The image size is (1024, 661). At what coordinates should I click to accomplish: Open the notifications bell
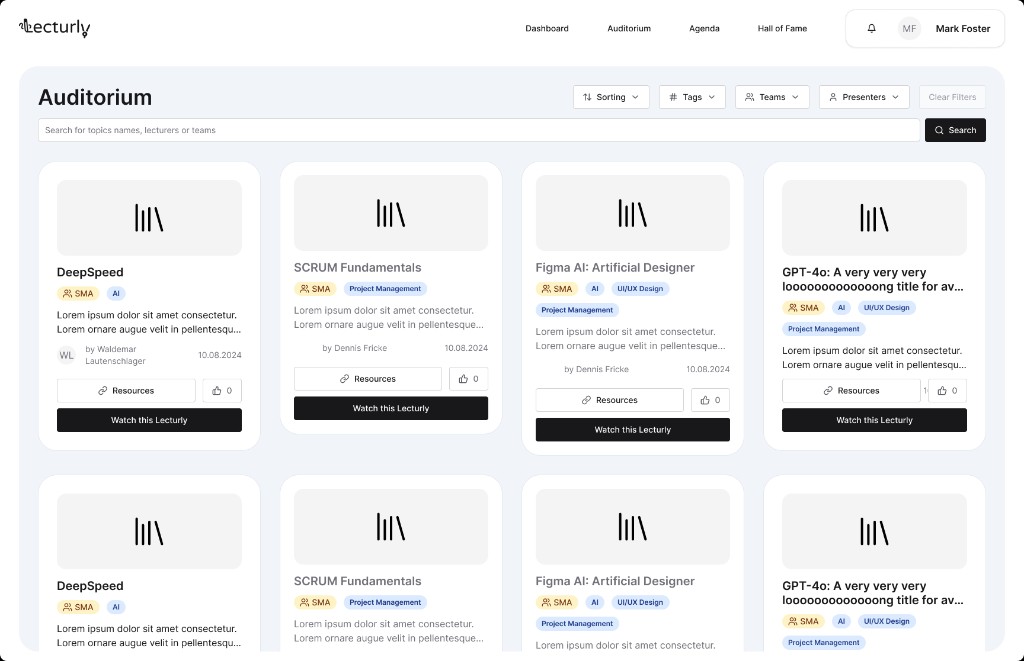tap(871, 29)
